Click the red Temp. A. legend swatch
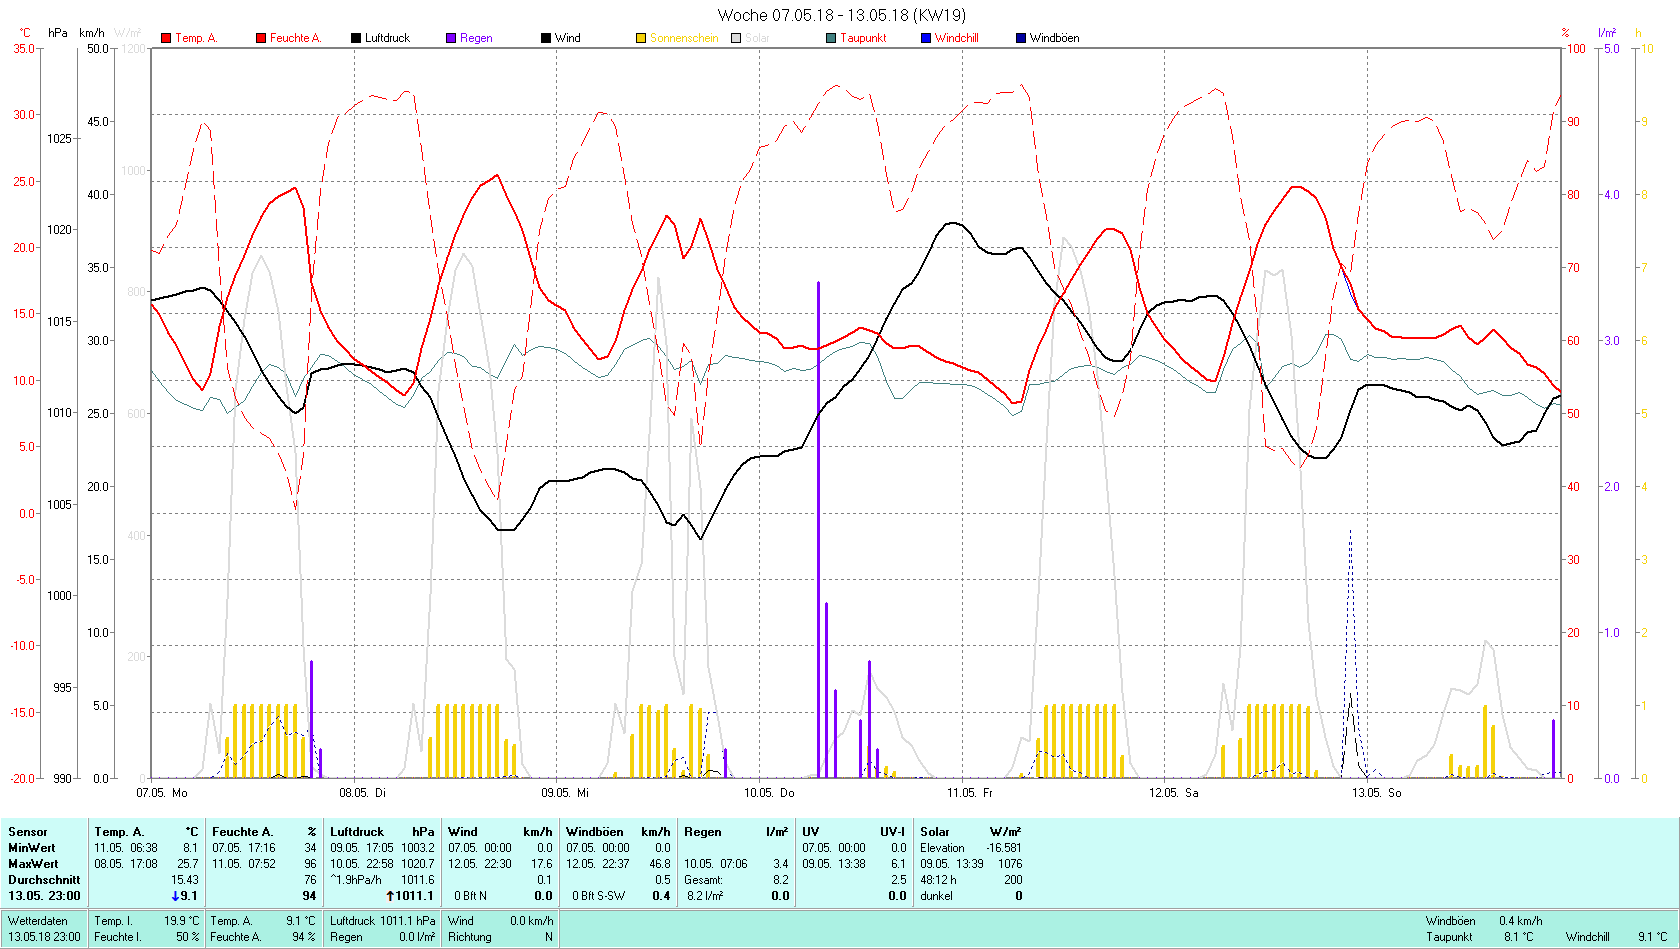The image size is (1680, 949). click(x=166, y=38)
